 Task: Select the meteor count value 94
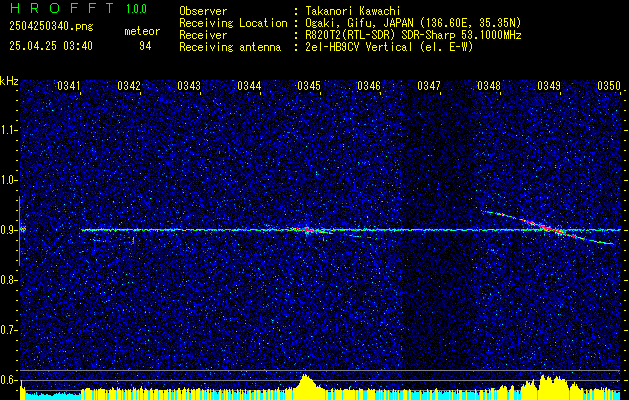tap(145, 47)
